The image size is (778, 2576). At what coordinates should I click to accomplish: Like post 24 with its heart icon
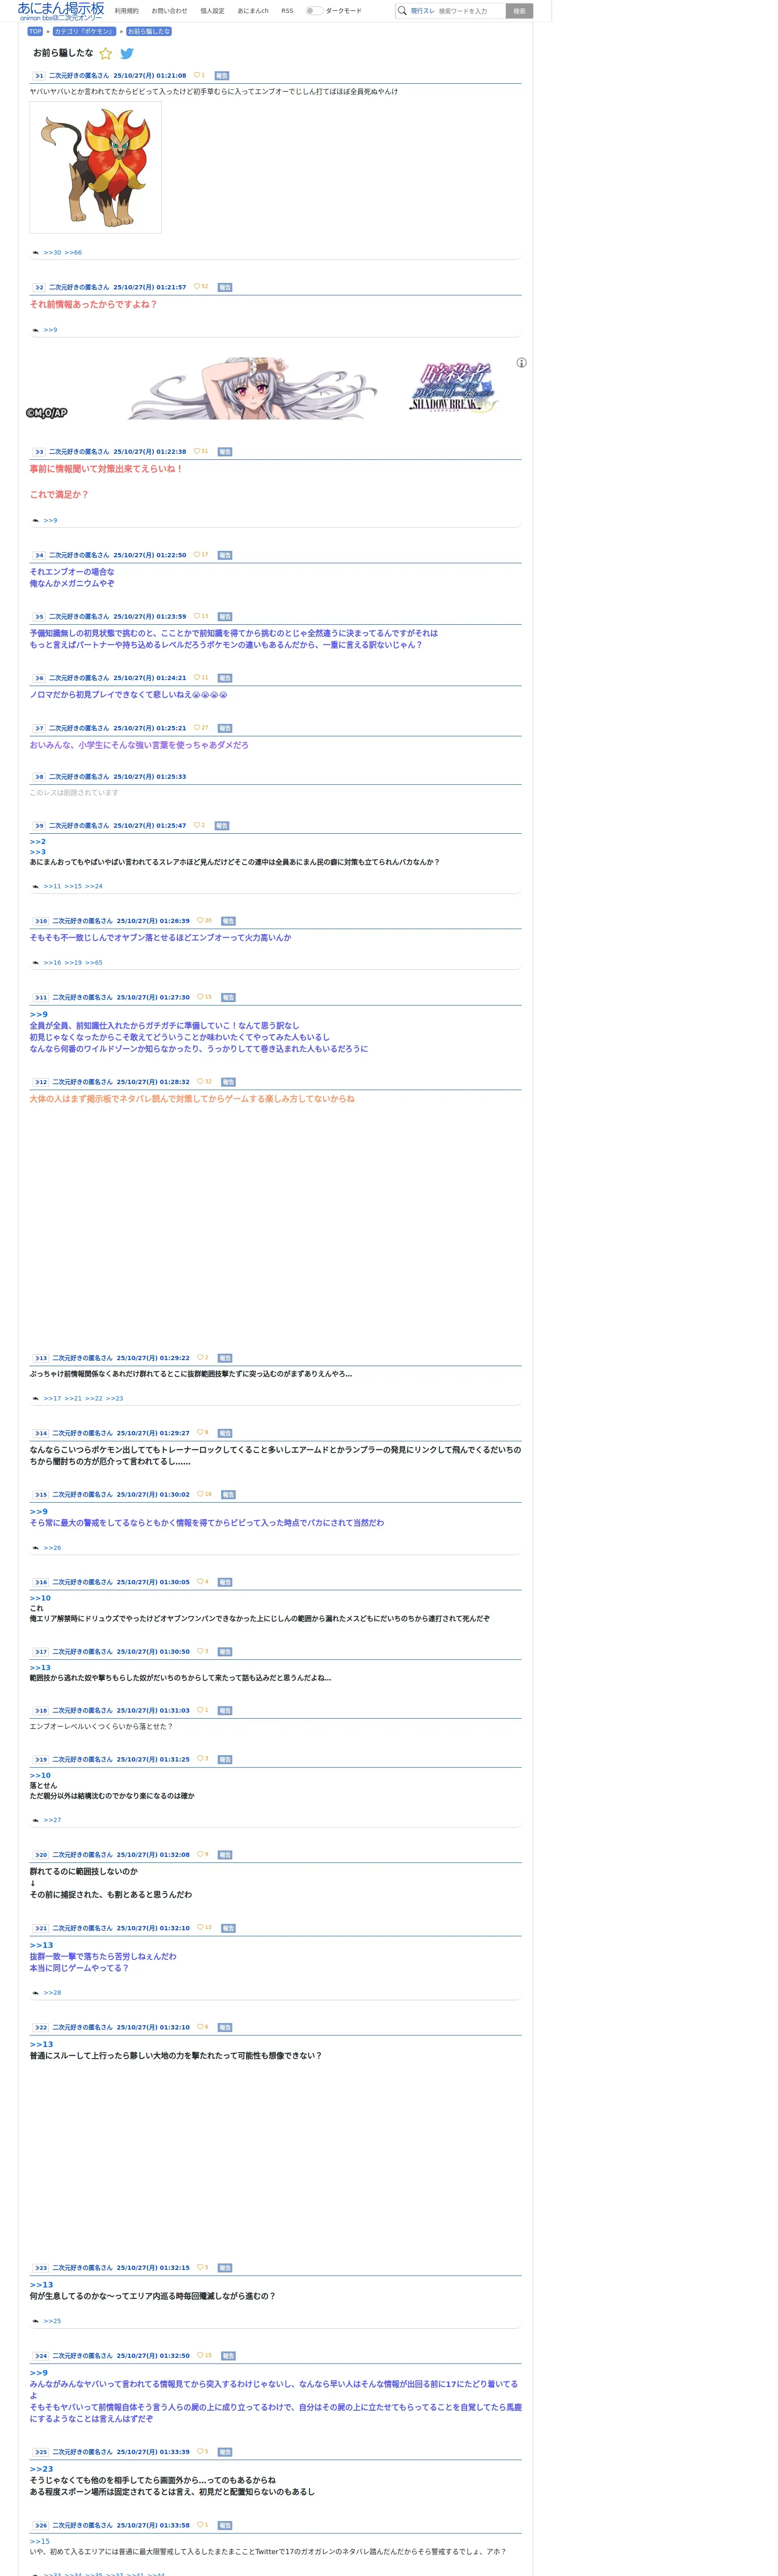point(200,2355)
